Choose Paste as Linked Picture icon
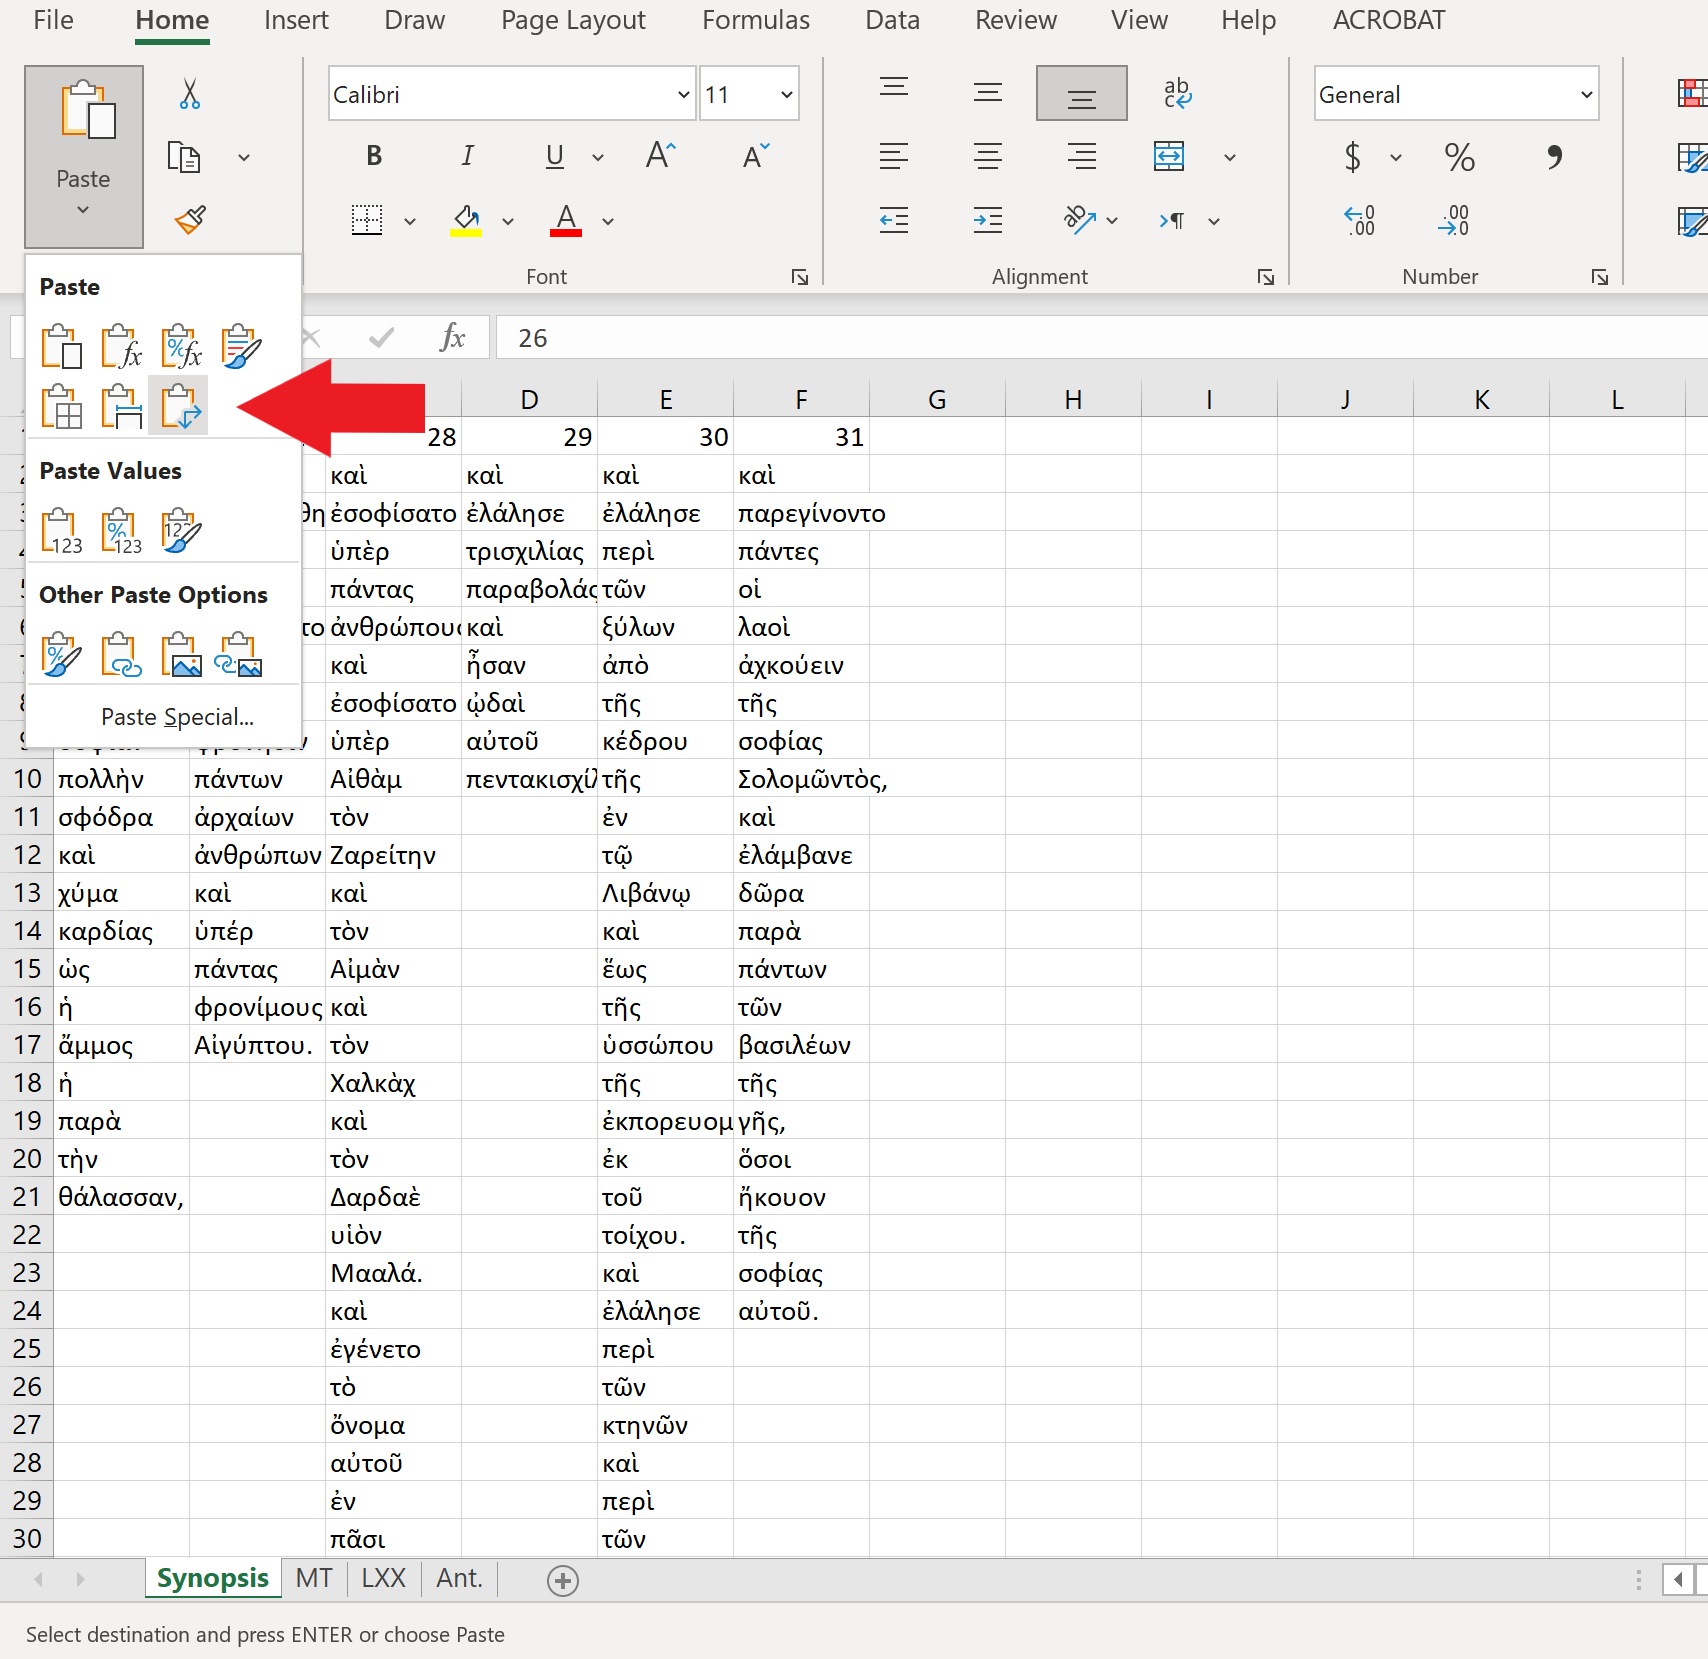The width and height of the screenshot is (1708, 1659). tap(240, 655)
